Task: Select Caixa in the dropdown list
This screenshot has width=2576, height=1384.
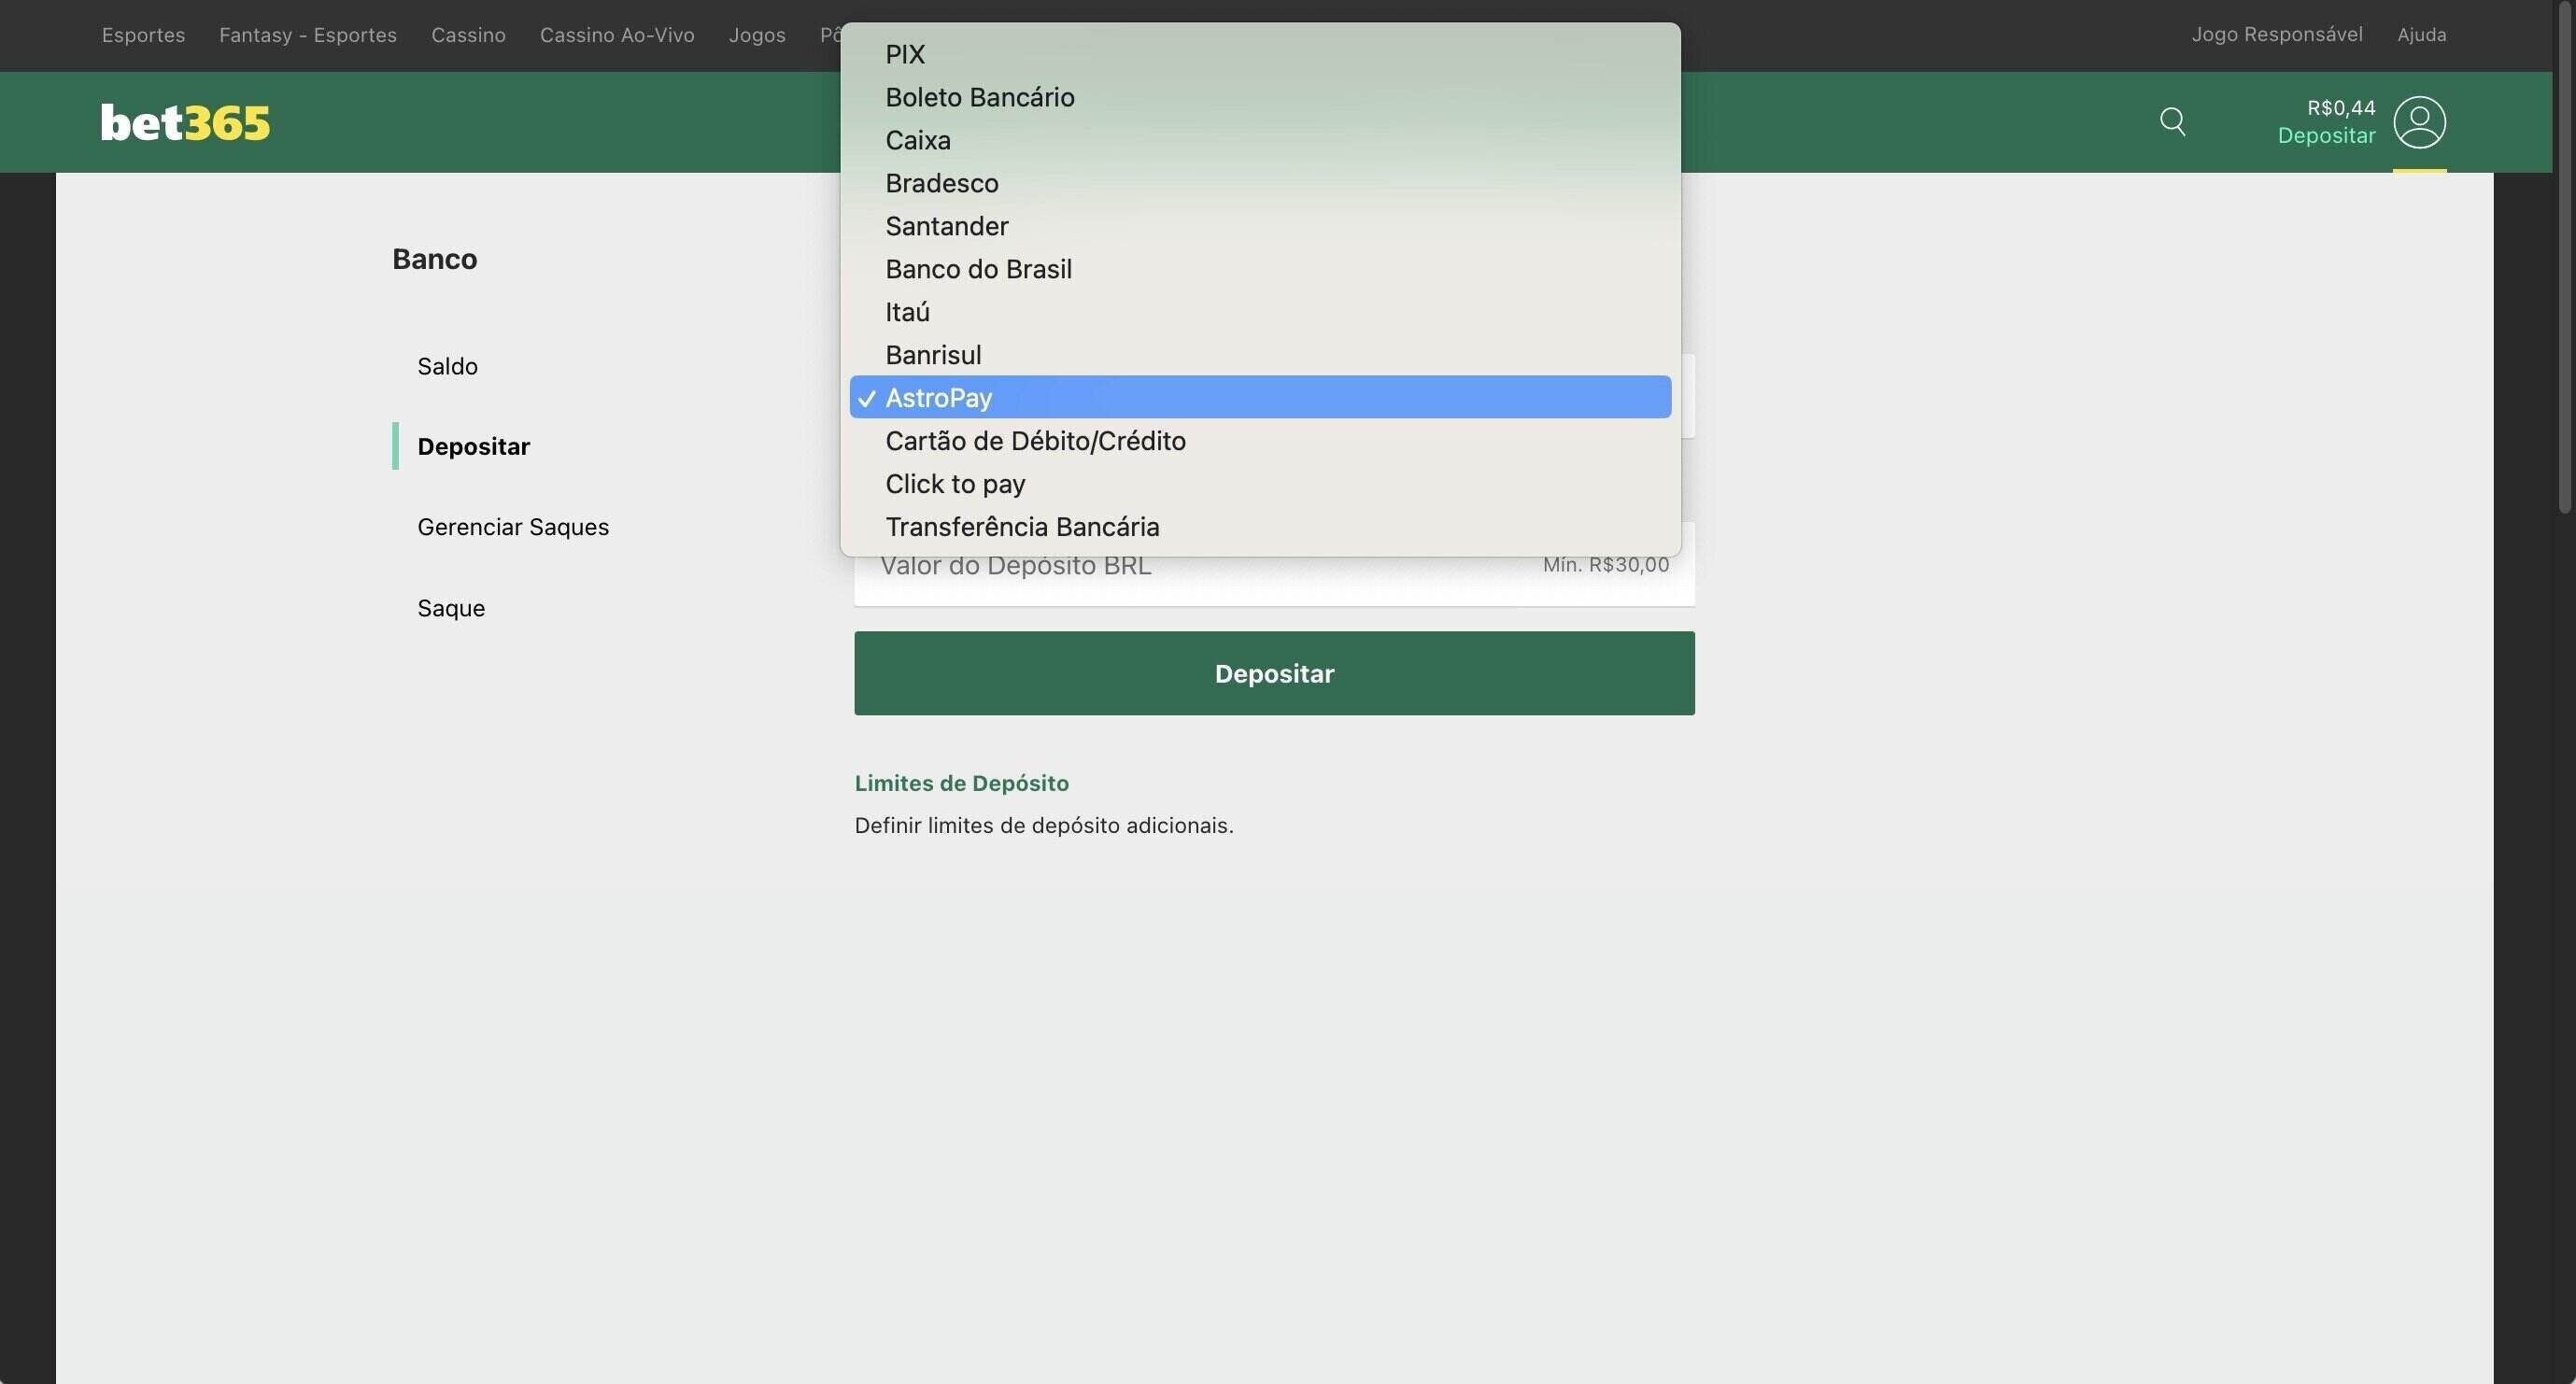Action: coord(1260,140)
